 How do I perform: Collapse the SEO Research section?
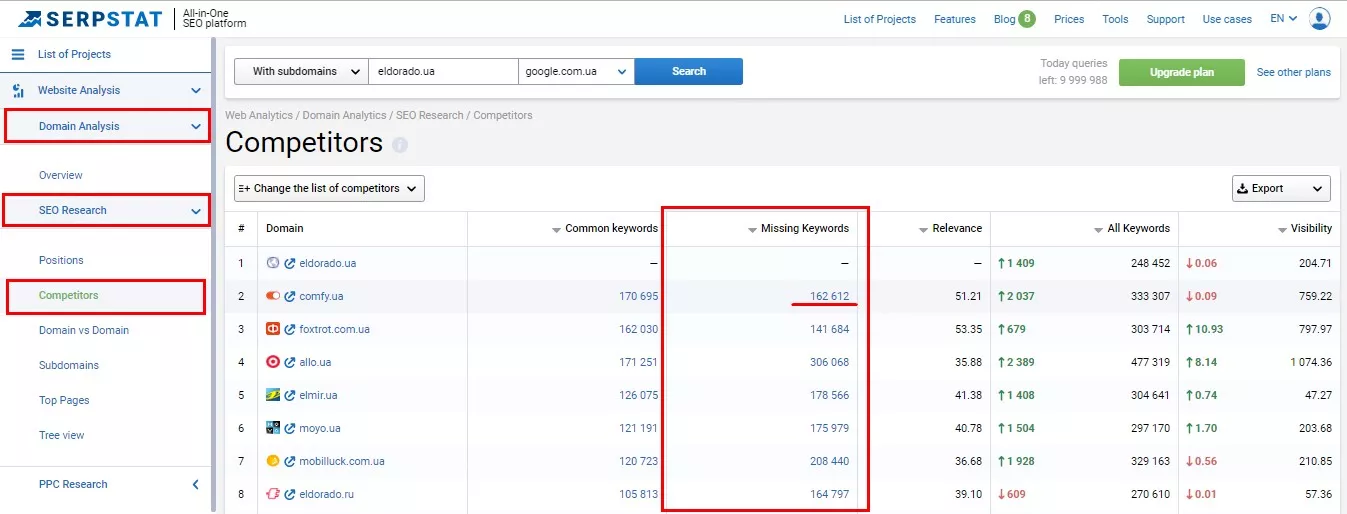pyautogui.click(x=196, y=210)
